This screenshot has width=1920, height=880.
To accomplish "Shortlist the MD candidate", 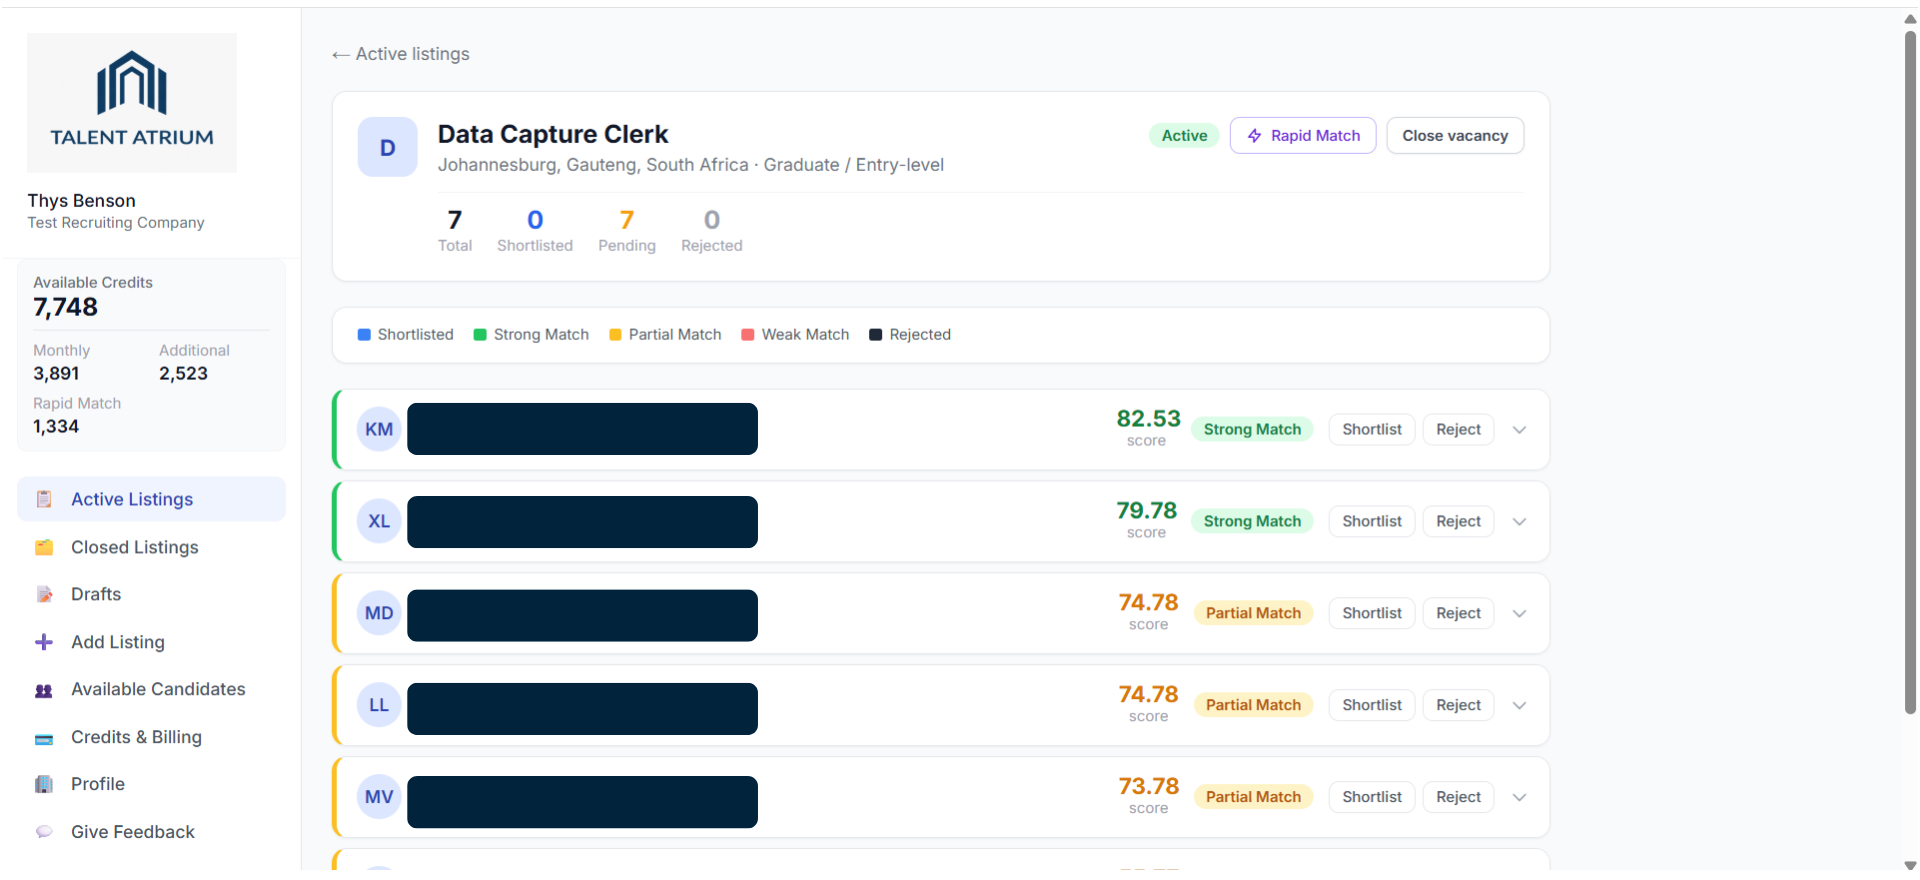I will [1372, 613].
